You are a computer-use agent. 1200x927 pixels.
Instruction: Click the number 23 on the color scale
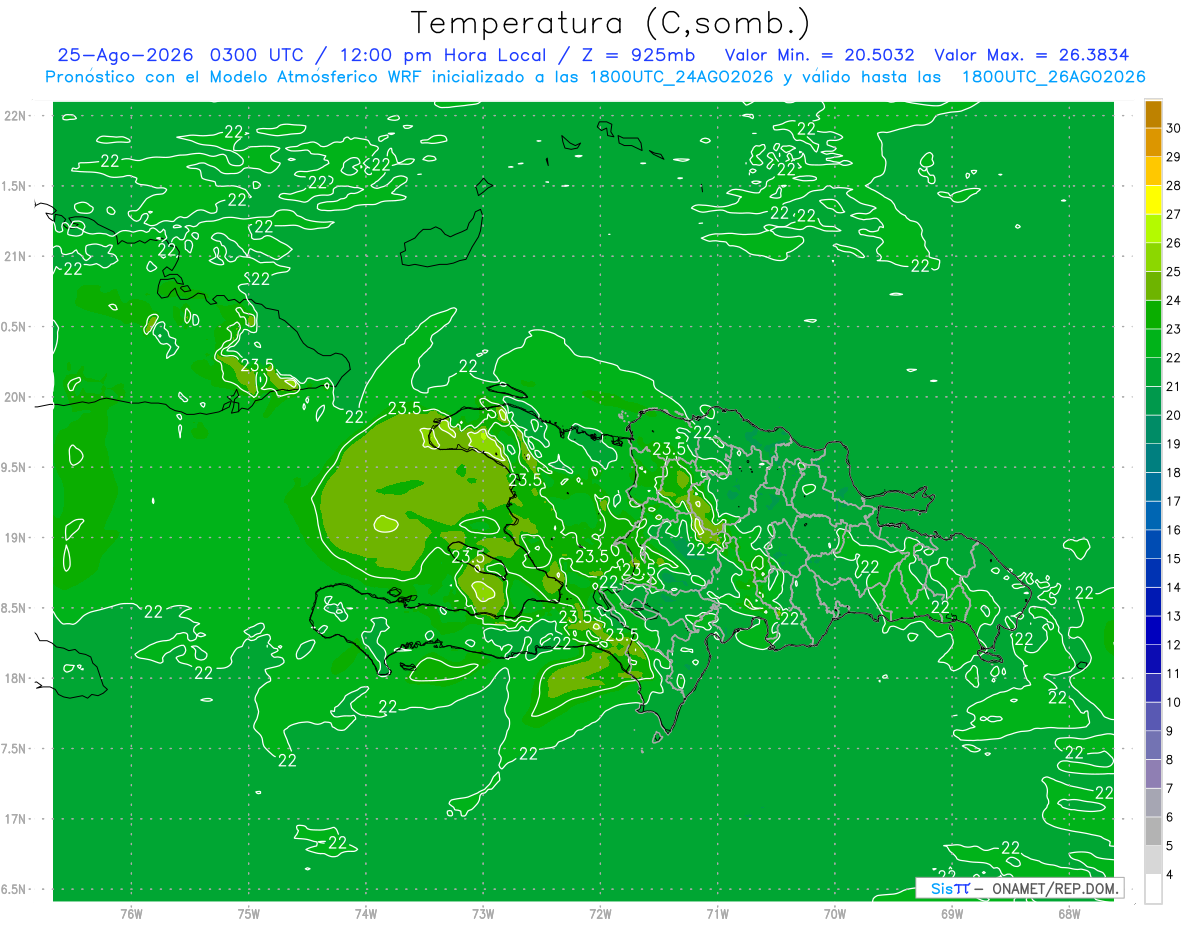click(1174, 329)
